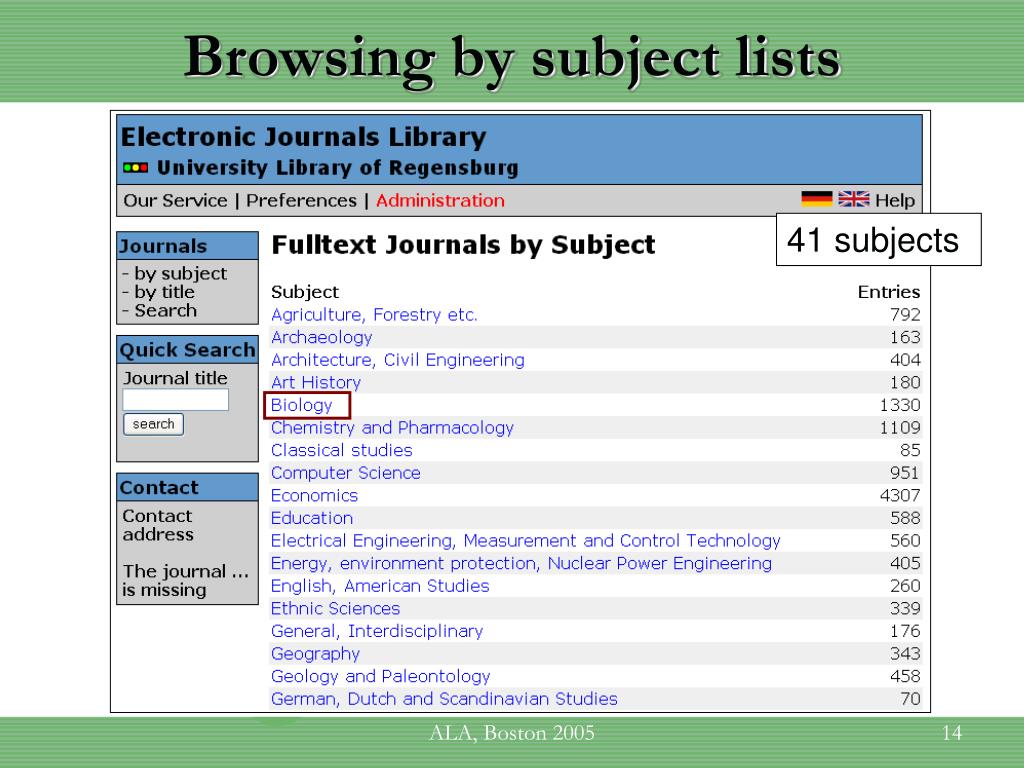This screenshot has width=1024, height=768.
Task: Click the traffic light icon by University Library
Action: point(135,168)
